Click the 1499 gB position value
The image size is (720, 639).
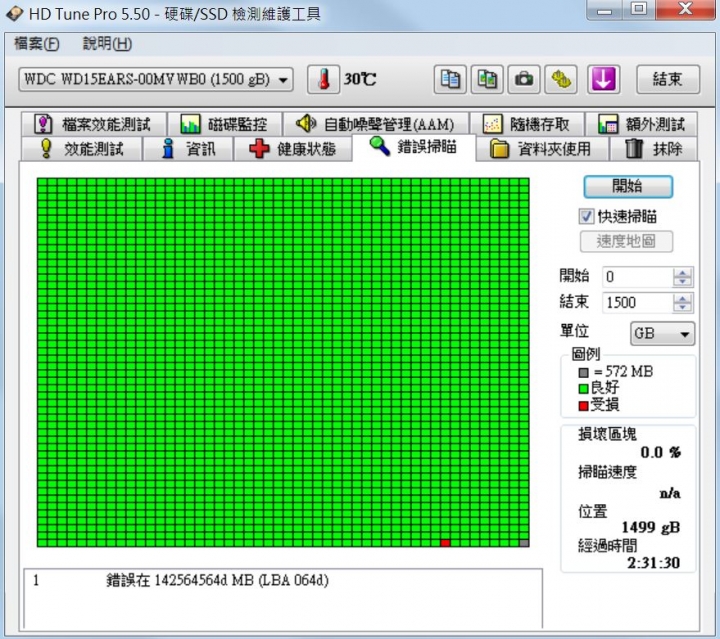pyautogui.click(x=650, y=527)
